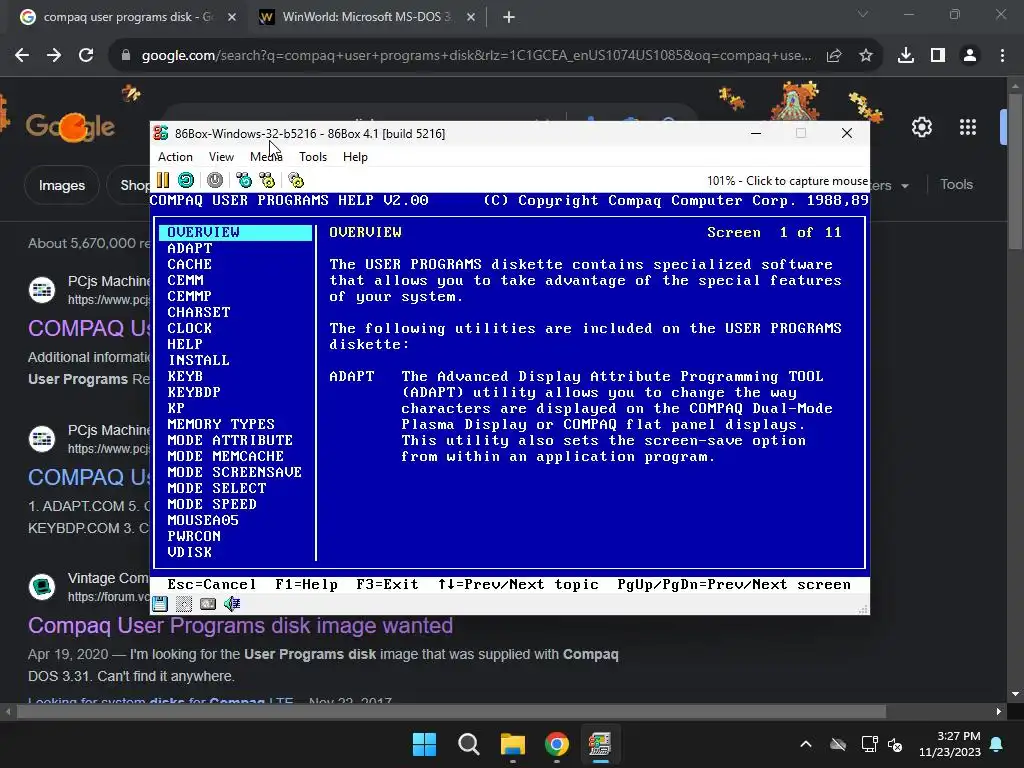
Task: Bookmark this page with star icon
Action: point(866,56)
